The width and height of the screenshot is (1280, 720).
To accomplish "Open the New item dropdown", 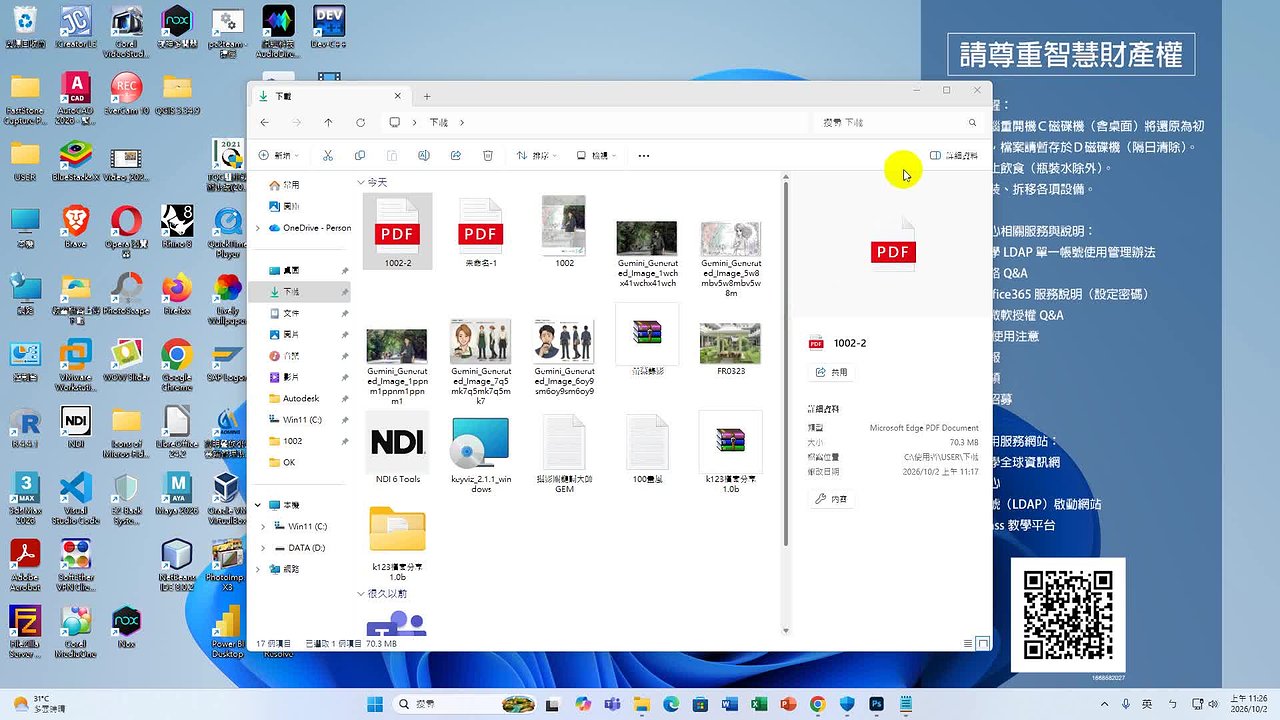I will 279,156.
